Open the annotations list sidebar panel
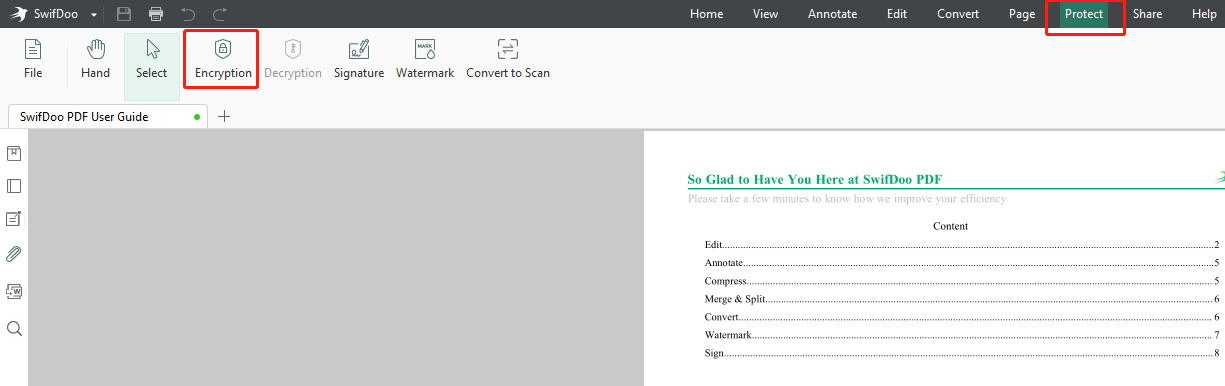The width and height of the screenshot is (1225, 386). point(14,219)
